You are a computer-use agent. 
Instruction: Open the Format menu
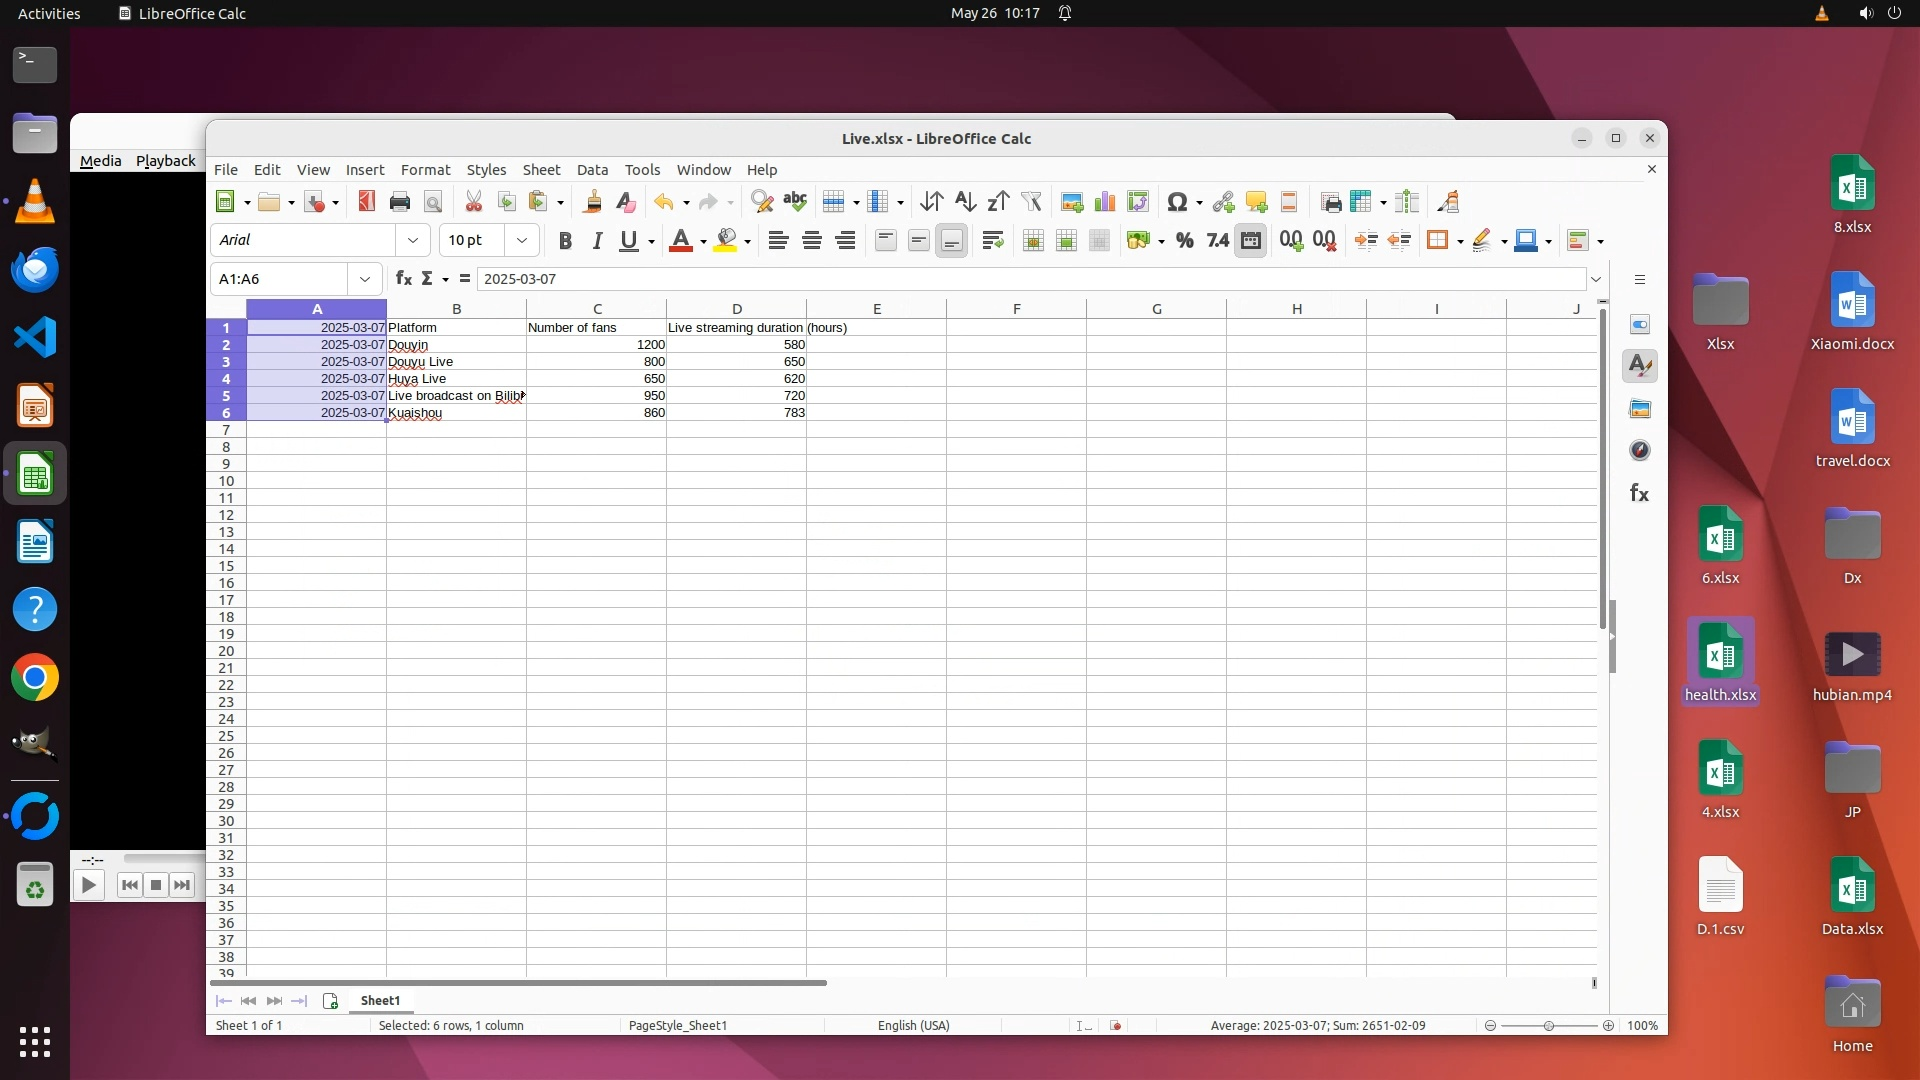[425, 170]
